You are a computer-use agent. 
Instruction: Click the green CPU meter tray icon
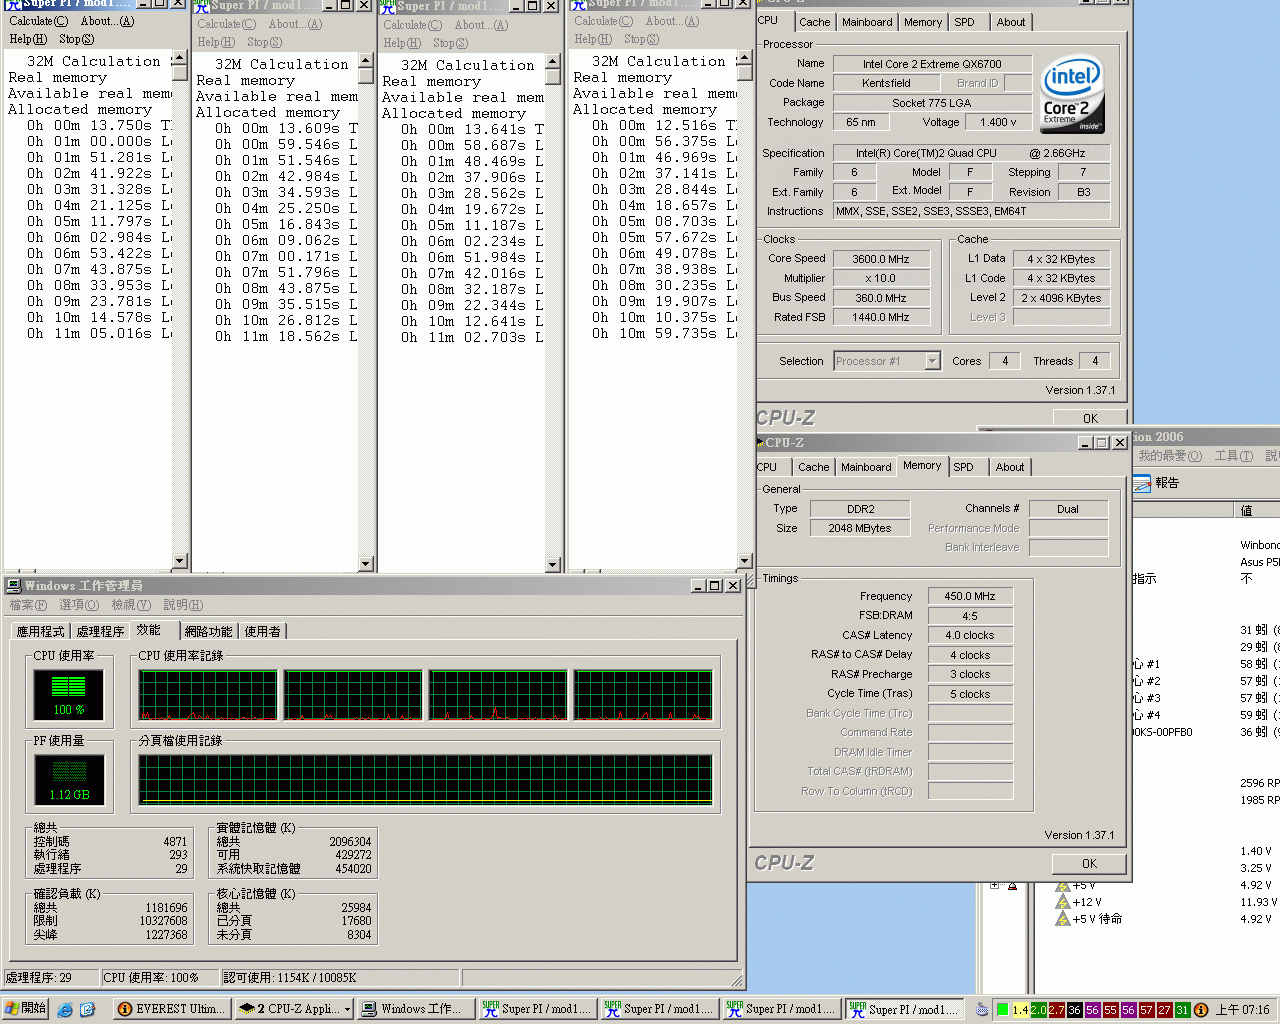pyautogui.click(x=1002, y=1010)
